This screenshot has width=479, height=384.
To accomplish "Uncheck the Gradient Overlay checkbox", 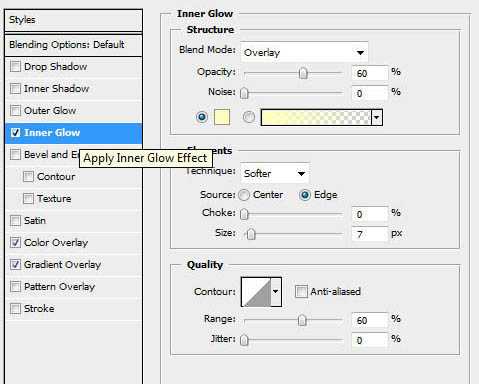I will tap(15, 264).
